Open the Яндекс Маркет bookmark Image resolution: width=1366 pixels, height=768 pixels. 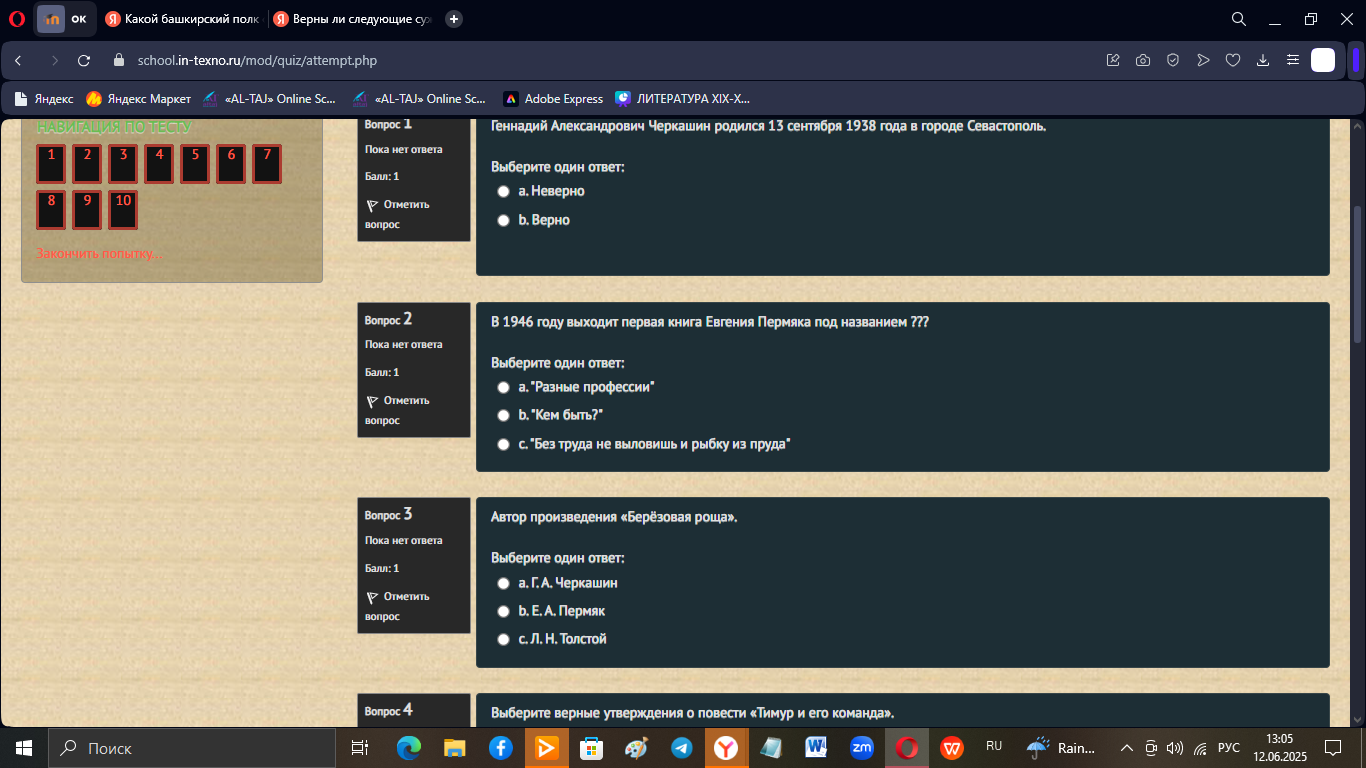click(138, 99)
